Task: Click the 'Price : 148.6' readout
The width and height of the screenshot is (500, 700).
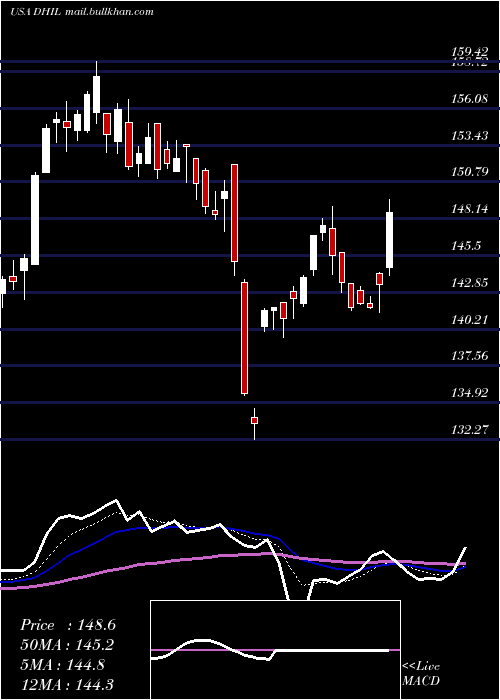Action: (68, 625)
